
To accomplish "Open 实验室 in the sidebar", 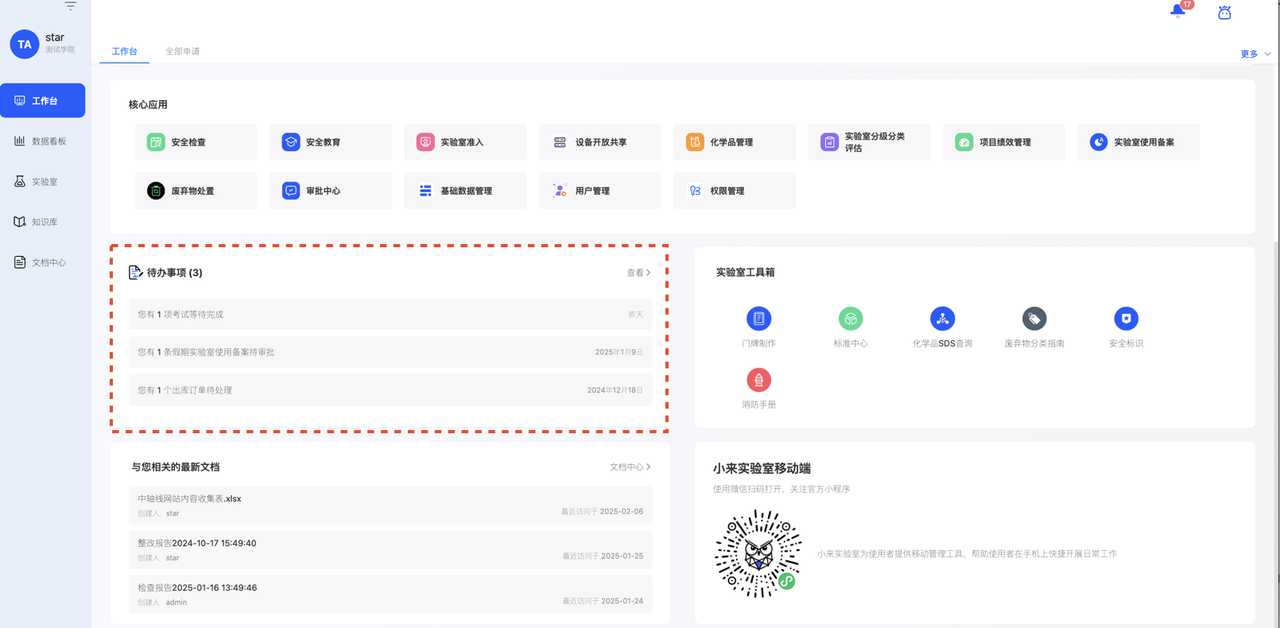I will (43, 182).
